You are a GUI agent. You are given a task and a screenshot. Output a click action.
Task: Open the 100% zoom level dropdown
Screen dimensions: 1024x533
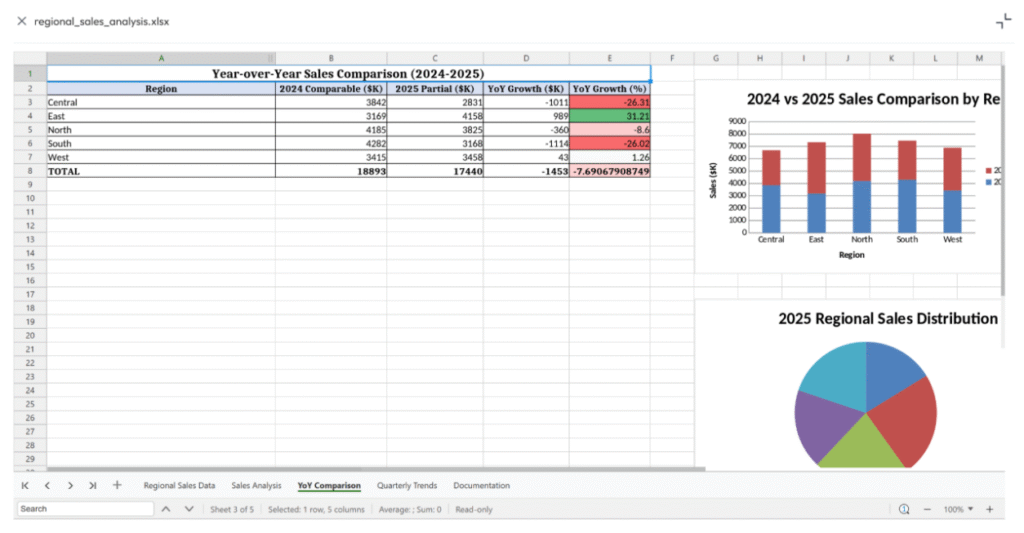coord(958,509)
